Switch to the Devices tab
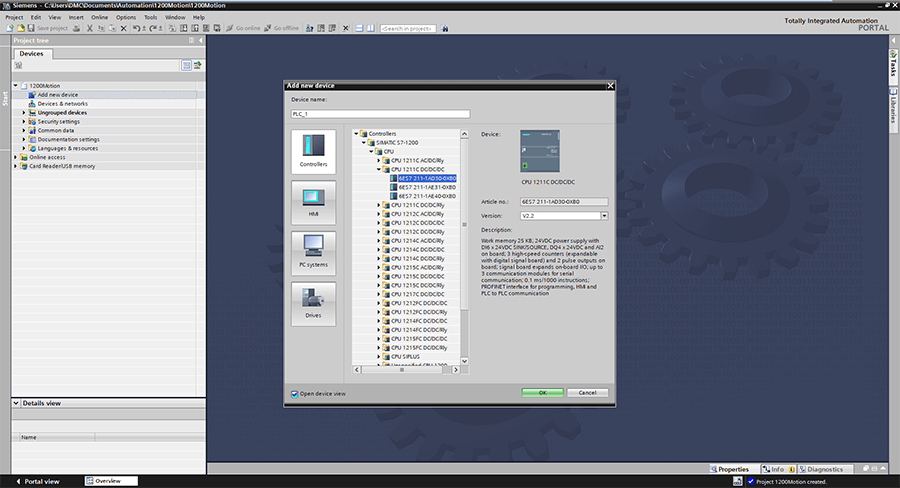This screenshot has height=488, width=900. (x=32, y=53)
